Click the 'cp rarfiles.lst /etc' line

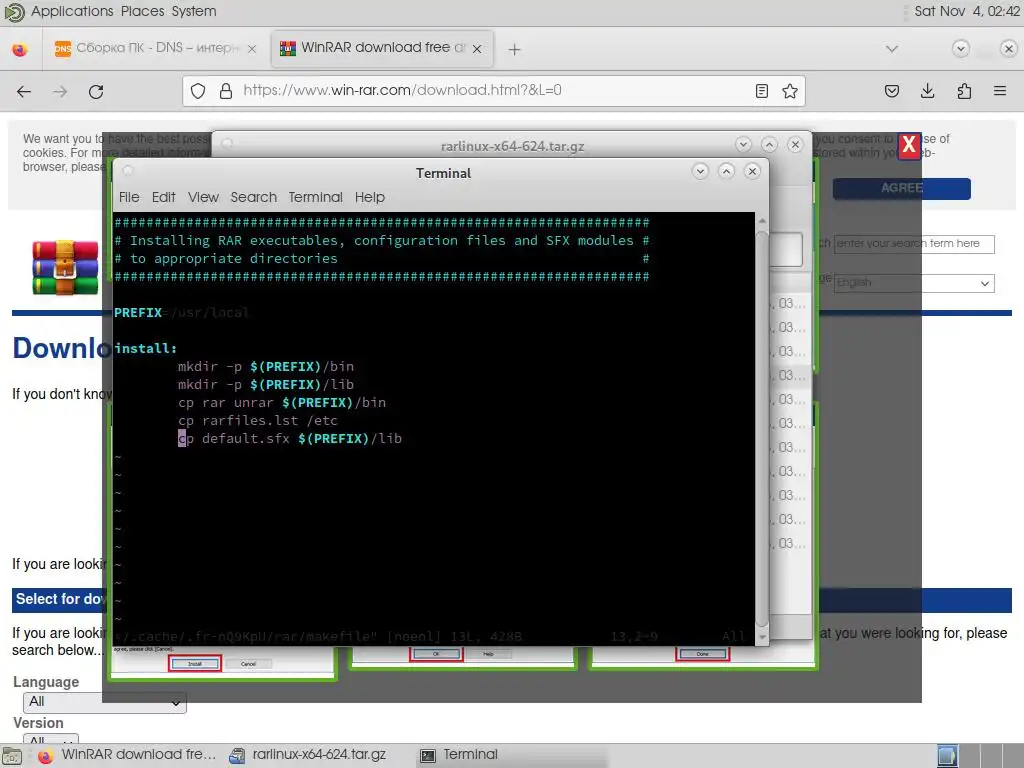point(258,421)
